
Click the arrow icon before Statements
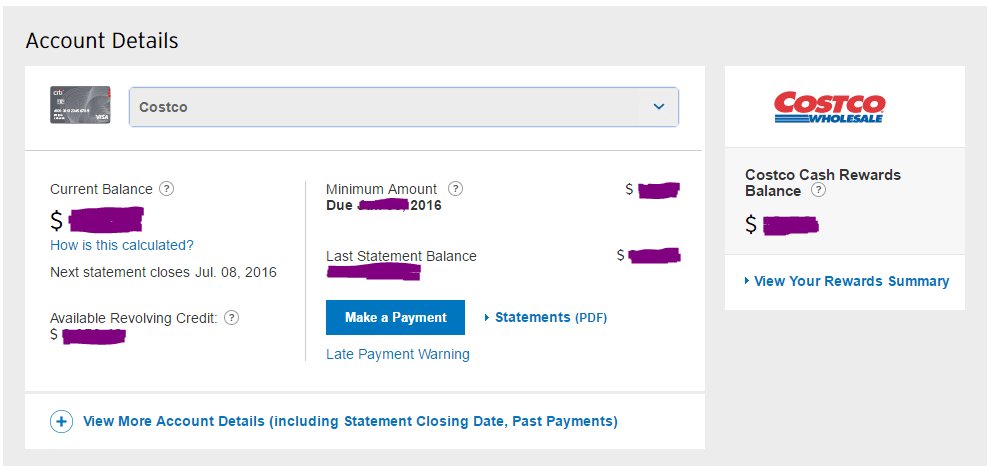[487, 318]
